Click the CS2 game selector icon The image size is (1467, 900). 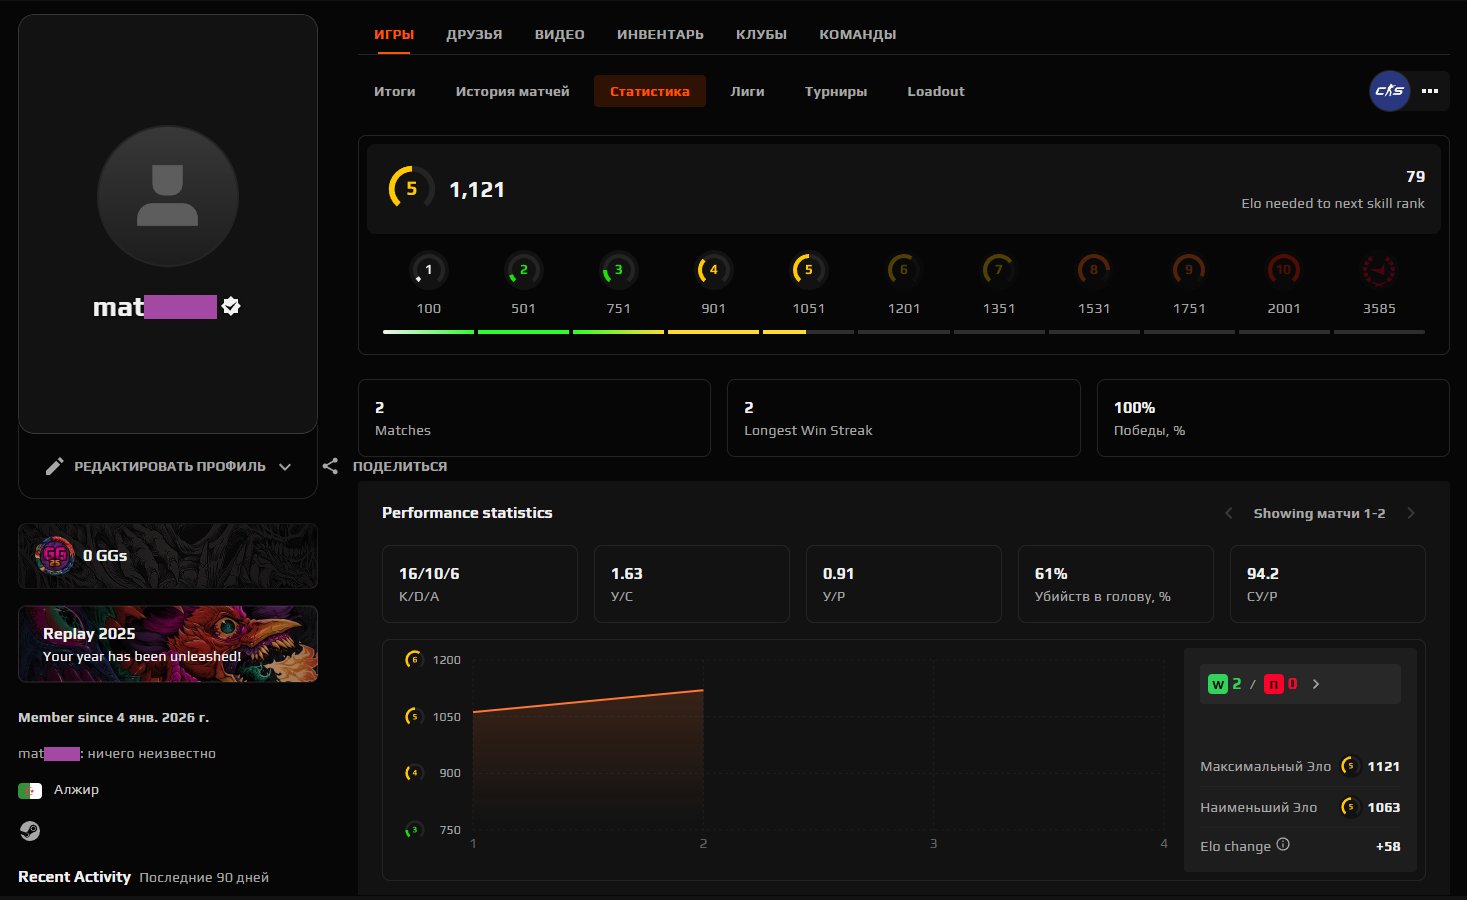point(1389,91)
